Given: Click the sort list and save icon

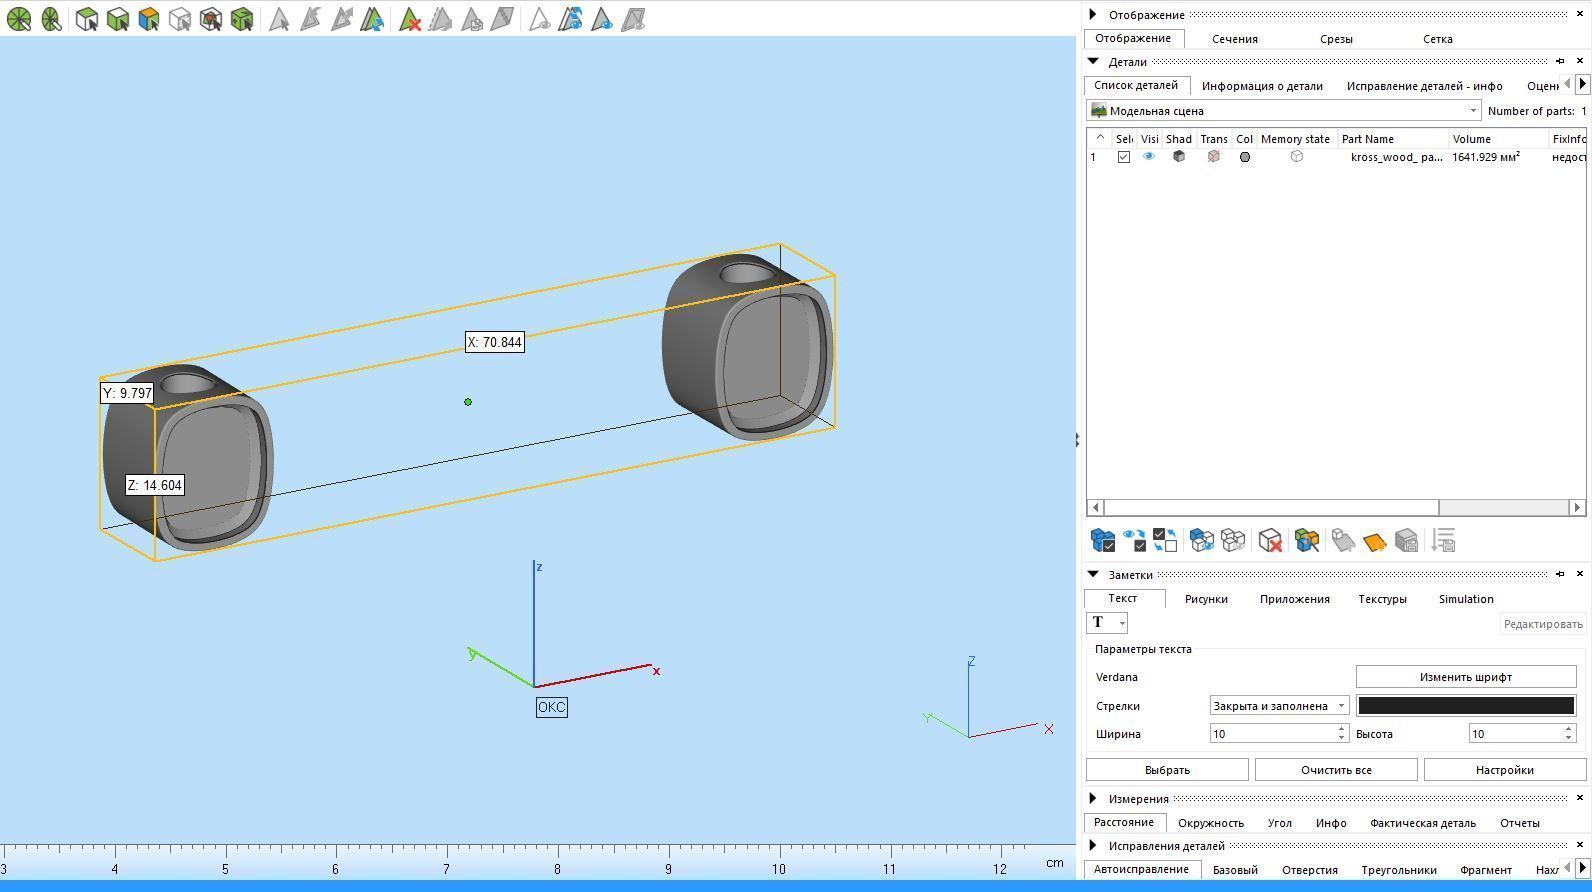Looking at the screenshot, I should pos(1443,541).
